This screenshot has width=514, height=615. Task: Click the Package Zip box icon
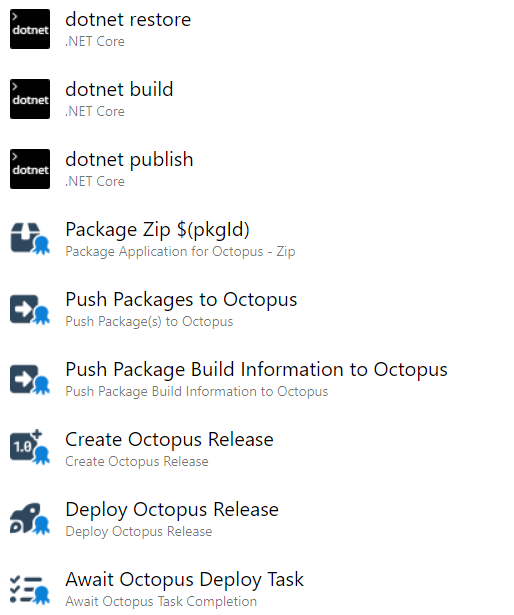click(30, 239)
